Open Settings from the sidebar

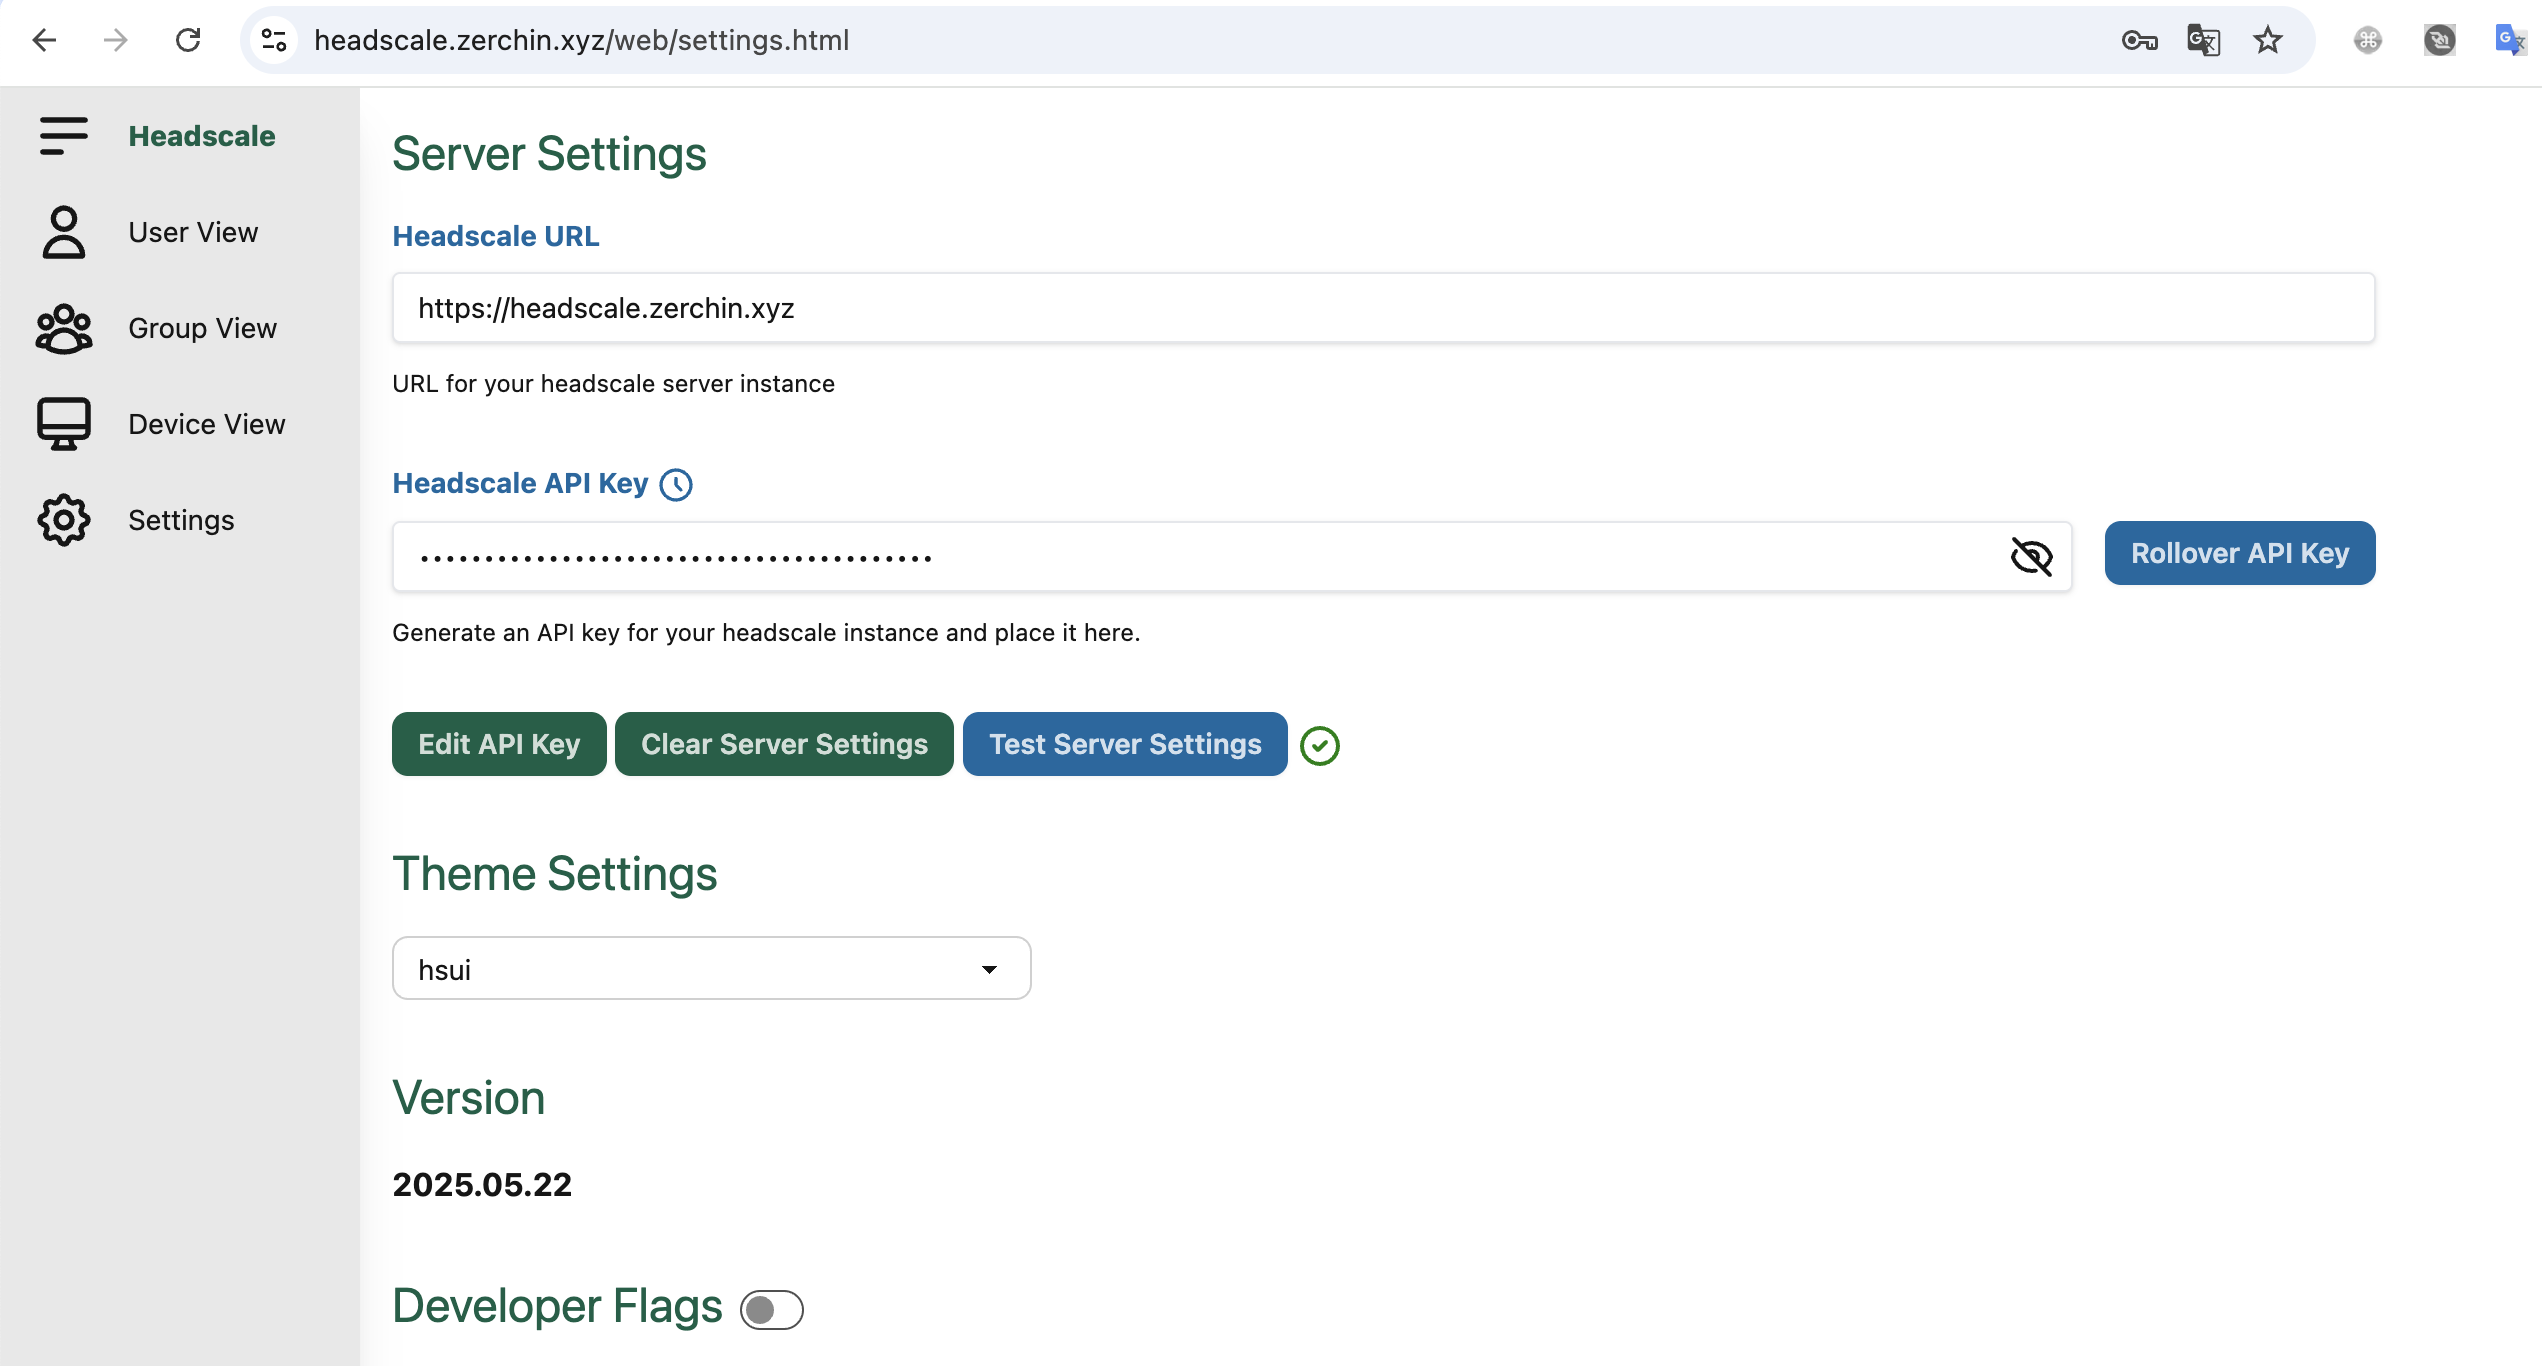(x=180, y=520)
